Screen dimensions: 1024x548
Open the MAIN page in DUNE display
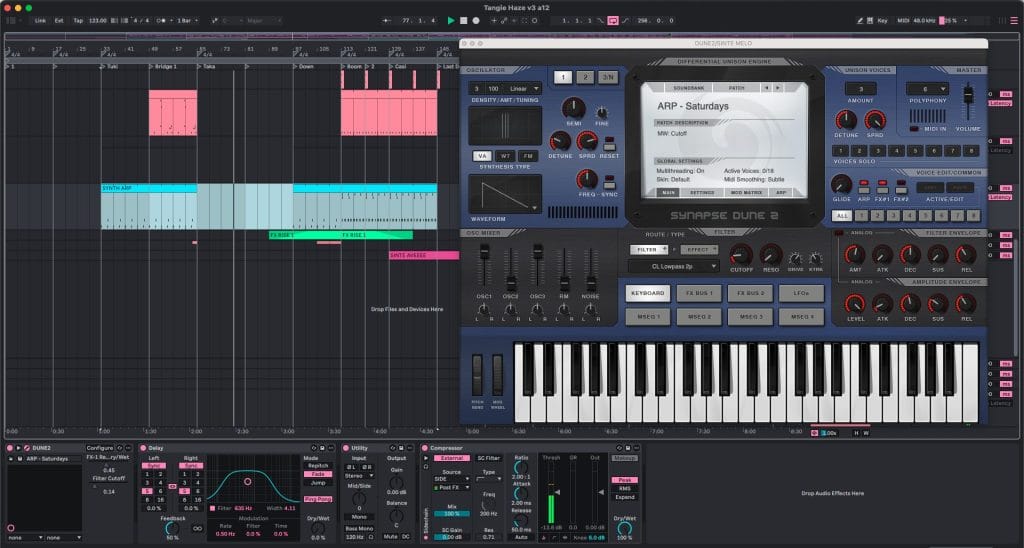[x=668, y=193]
